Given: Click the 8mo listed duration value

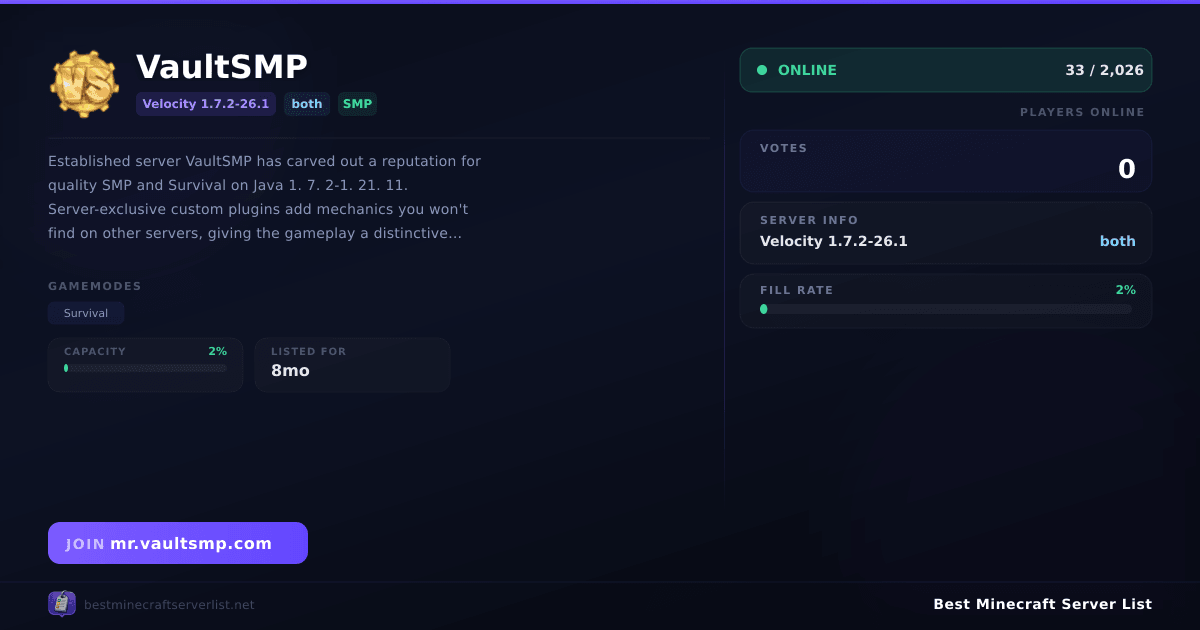Looking at the screenshot, I should [x=290, y=370].
